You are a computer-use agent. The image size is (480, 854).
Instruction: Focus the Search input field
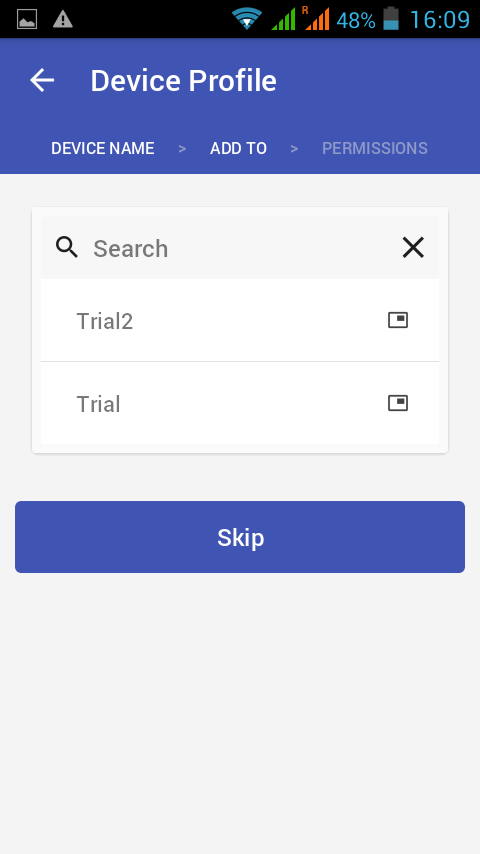pyautogui.click(x=240, y=248)
